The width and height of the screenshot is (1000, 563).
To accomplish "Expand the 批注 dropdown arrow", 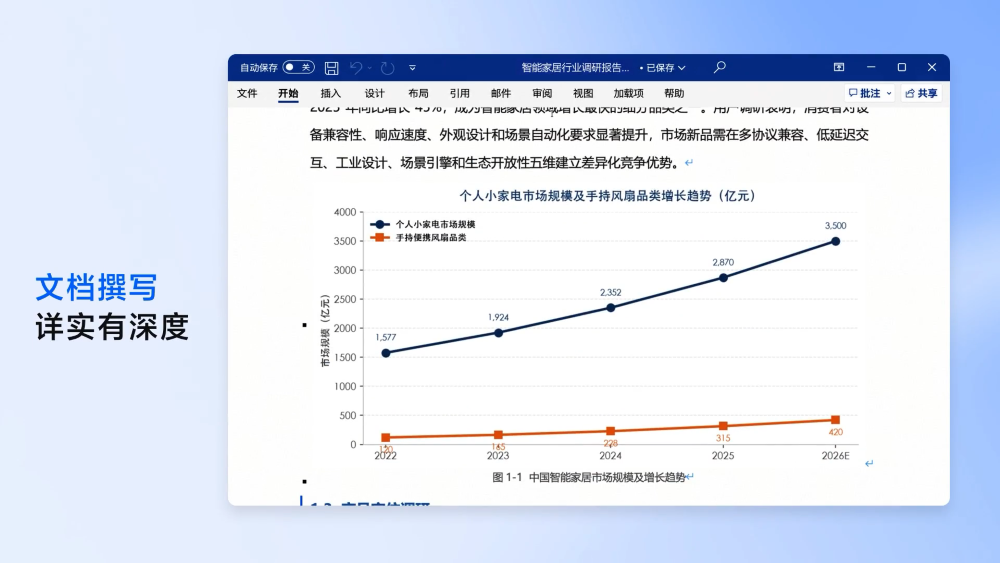I will pos(889,94).
